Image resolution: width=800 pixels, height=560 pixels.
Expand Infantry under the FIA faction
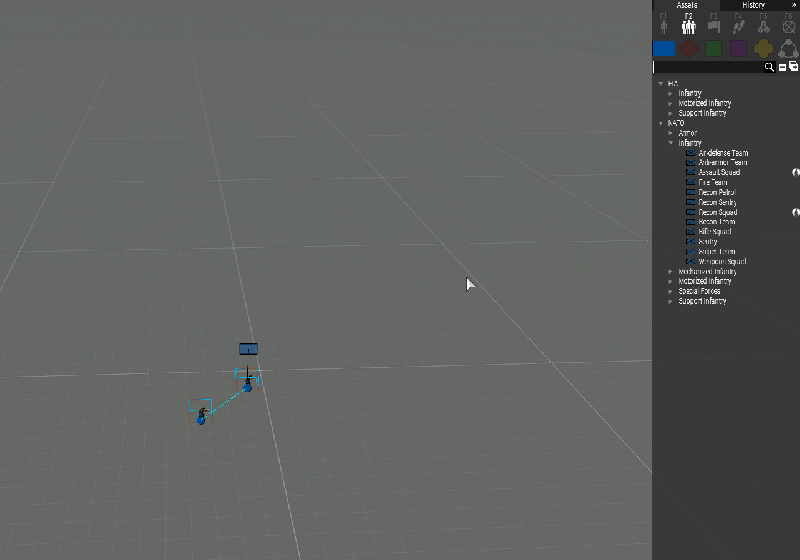(670, 93)
